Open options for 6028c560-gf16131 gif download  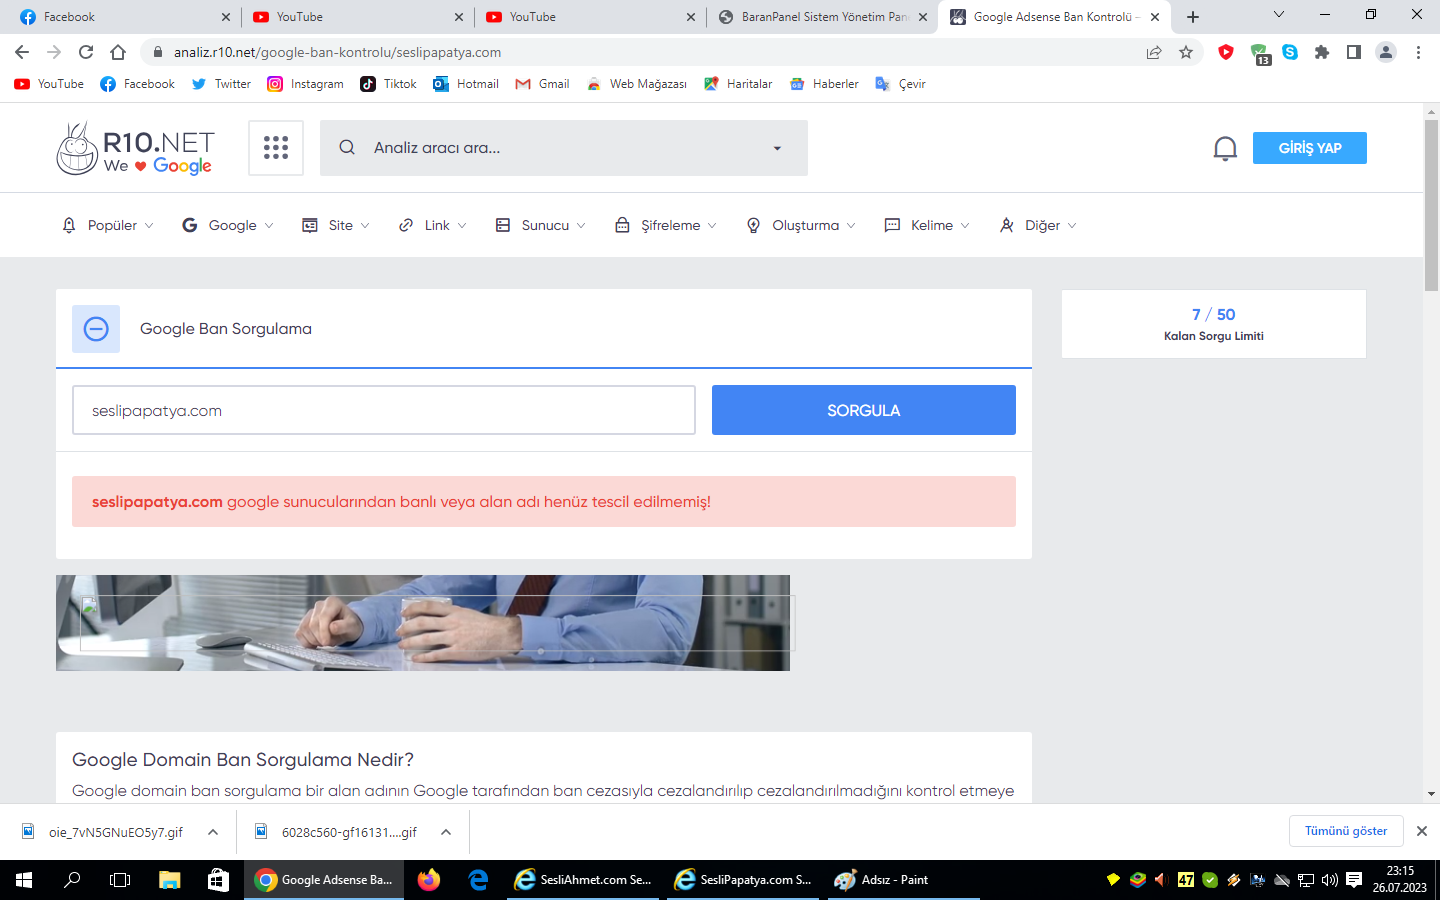[x=446, y=832]
